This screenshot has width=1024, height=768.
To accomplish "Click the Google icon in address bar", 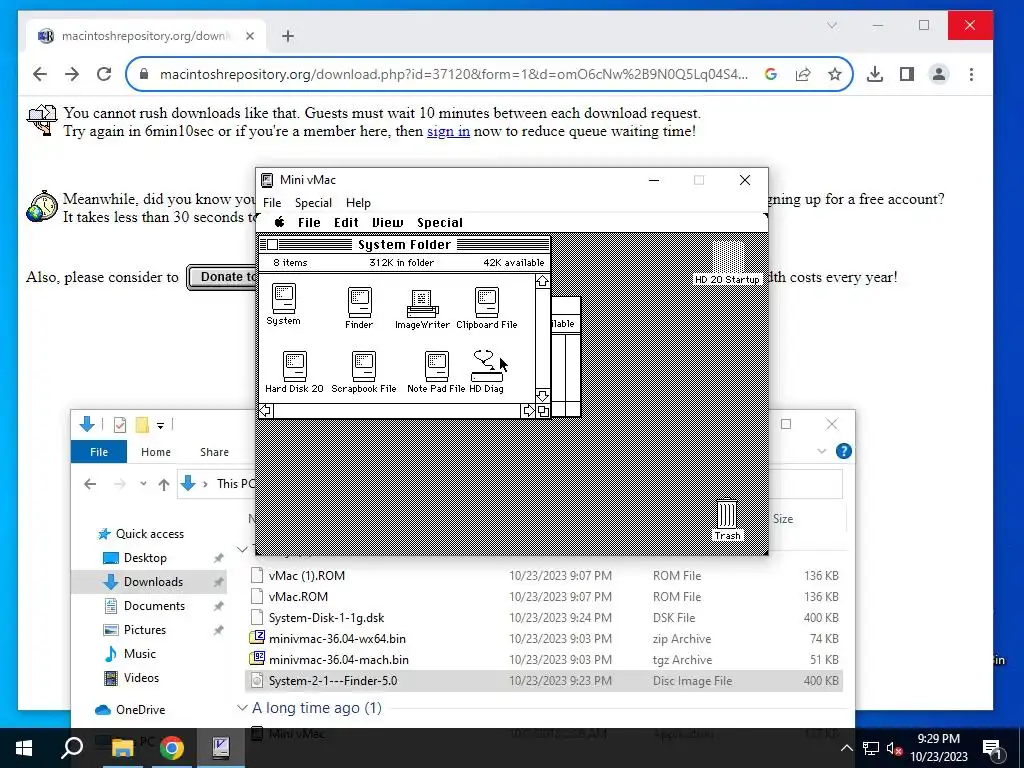I will coord(771,74).
